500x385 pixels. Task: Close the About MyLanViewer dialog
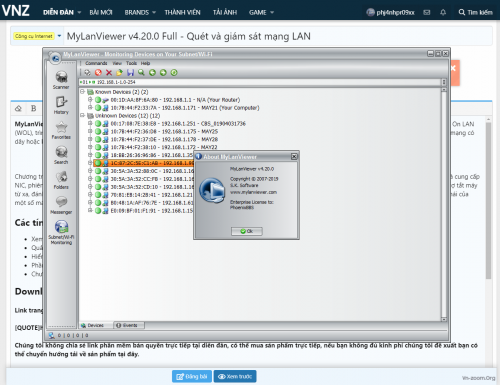click(x=294, y=156)
